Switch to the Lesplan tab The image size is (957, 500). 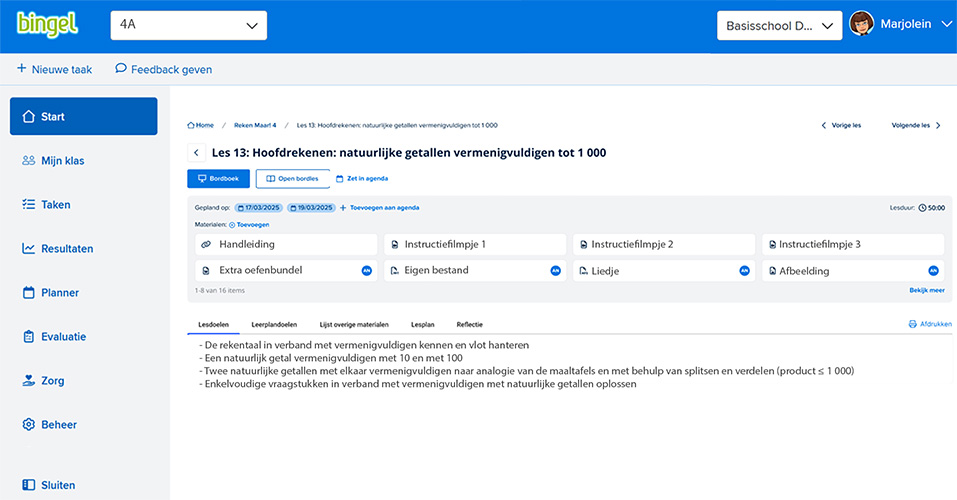(422, 324)
